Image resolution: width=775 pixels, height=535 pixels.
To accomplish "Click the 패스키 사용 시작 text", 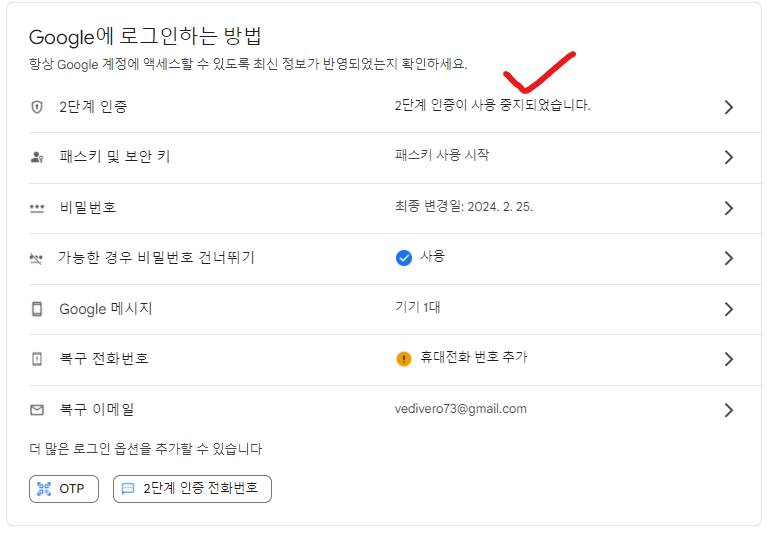I will click(x=442, y=155).
